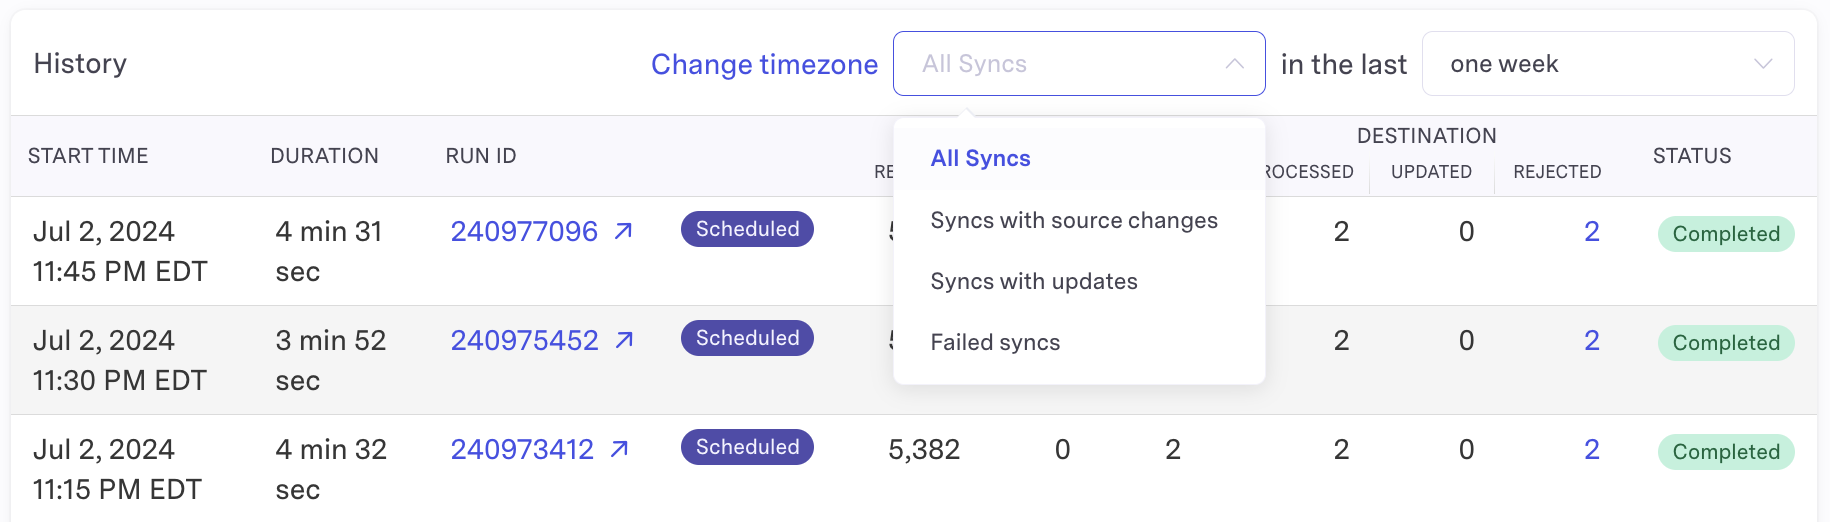This screenshot has height=522, width=1830.
Task: Open external link arrow beside run 240973412
Action: pos(620,449)
